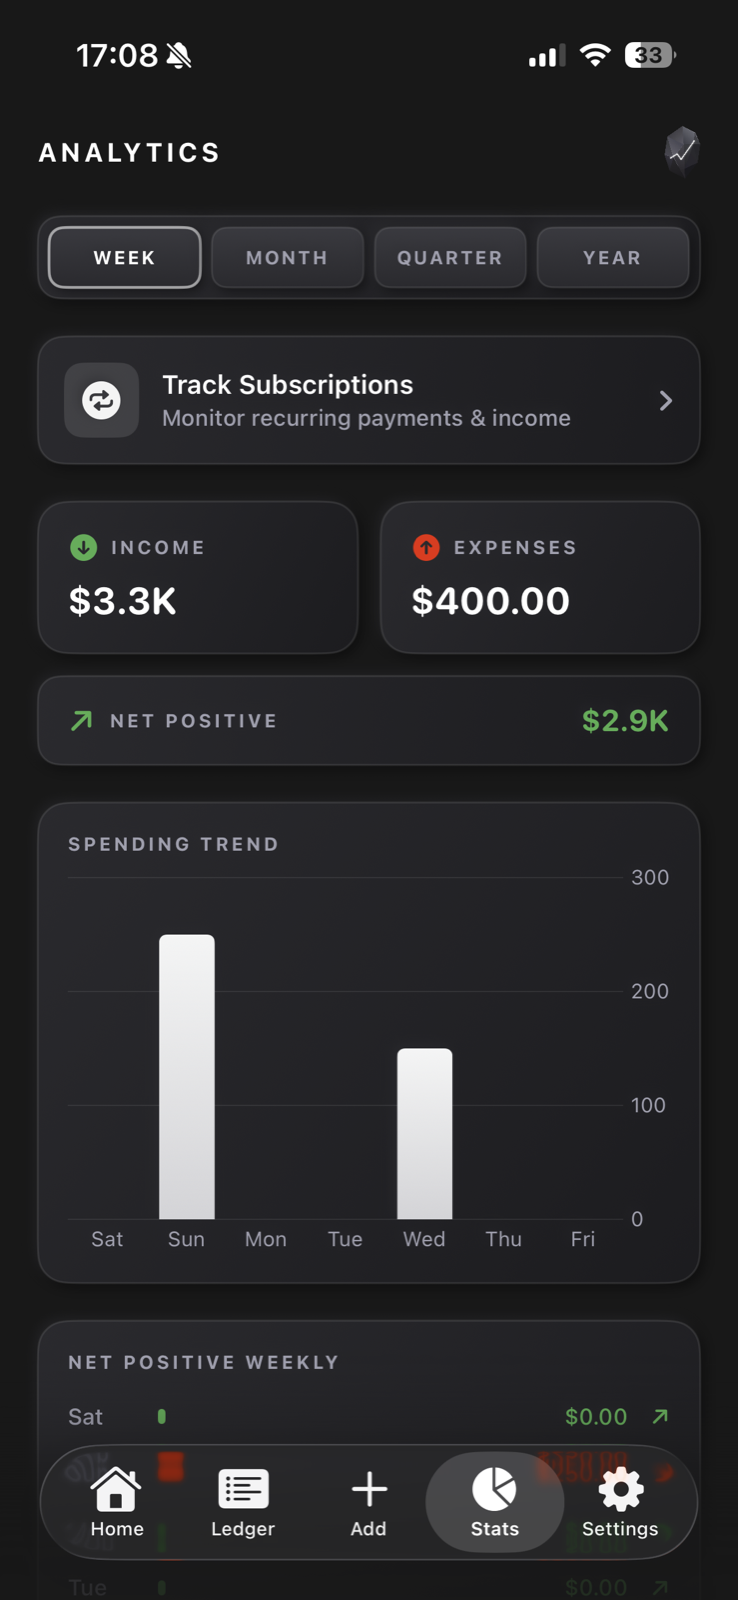Open the Expenses $400.00 card

tap(540, 578)
